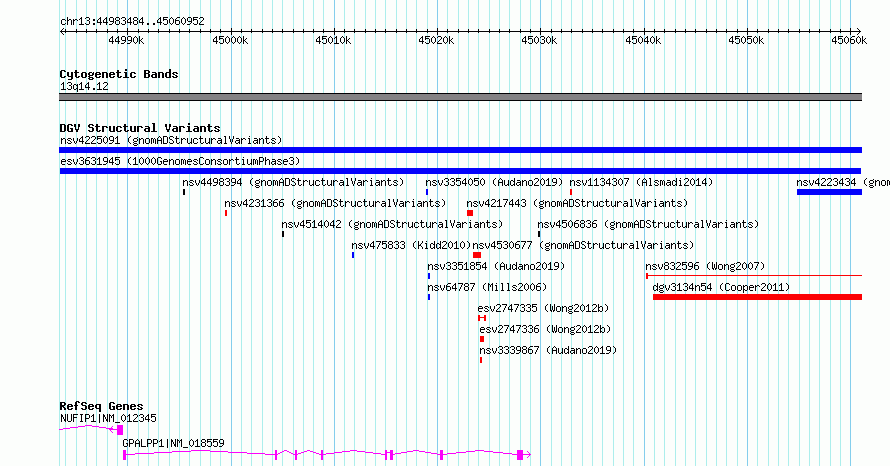Click the nsv4217443 variant label
Screen dimensions: 890x466
[x=577, y=203]
